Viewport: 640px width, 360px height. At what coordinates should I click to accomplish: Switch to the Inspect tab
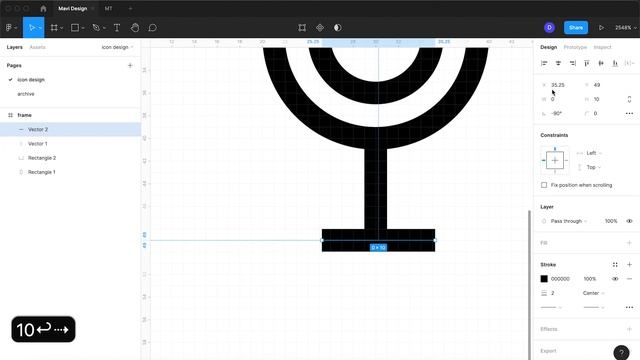(x=602, y=47)
